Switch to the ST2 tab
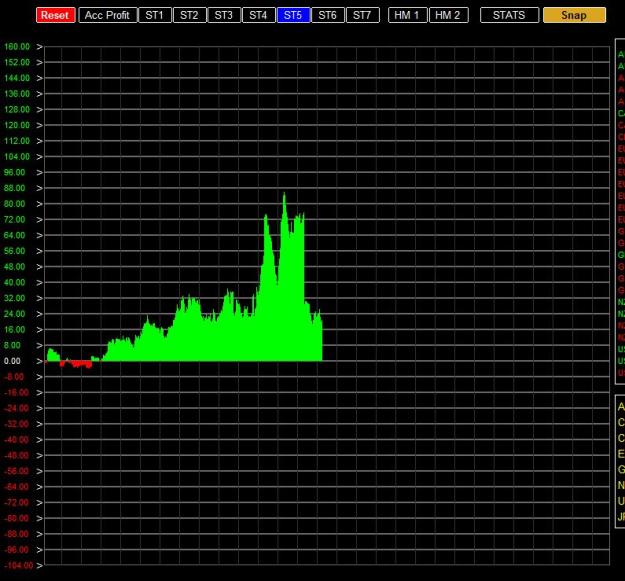 [189, 16]
